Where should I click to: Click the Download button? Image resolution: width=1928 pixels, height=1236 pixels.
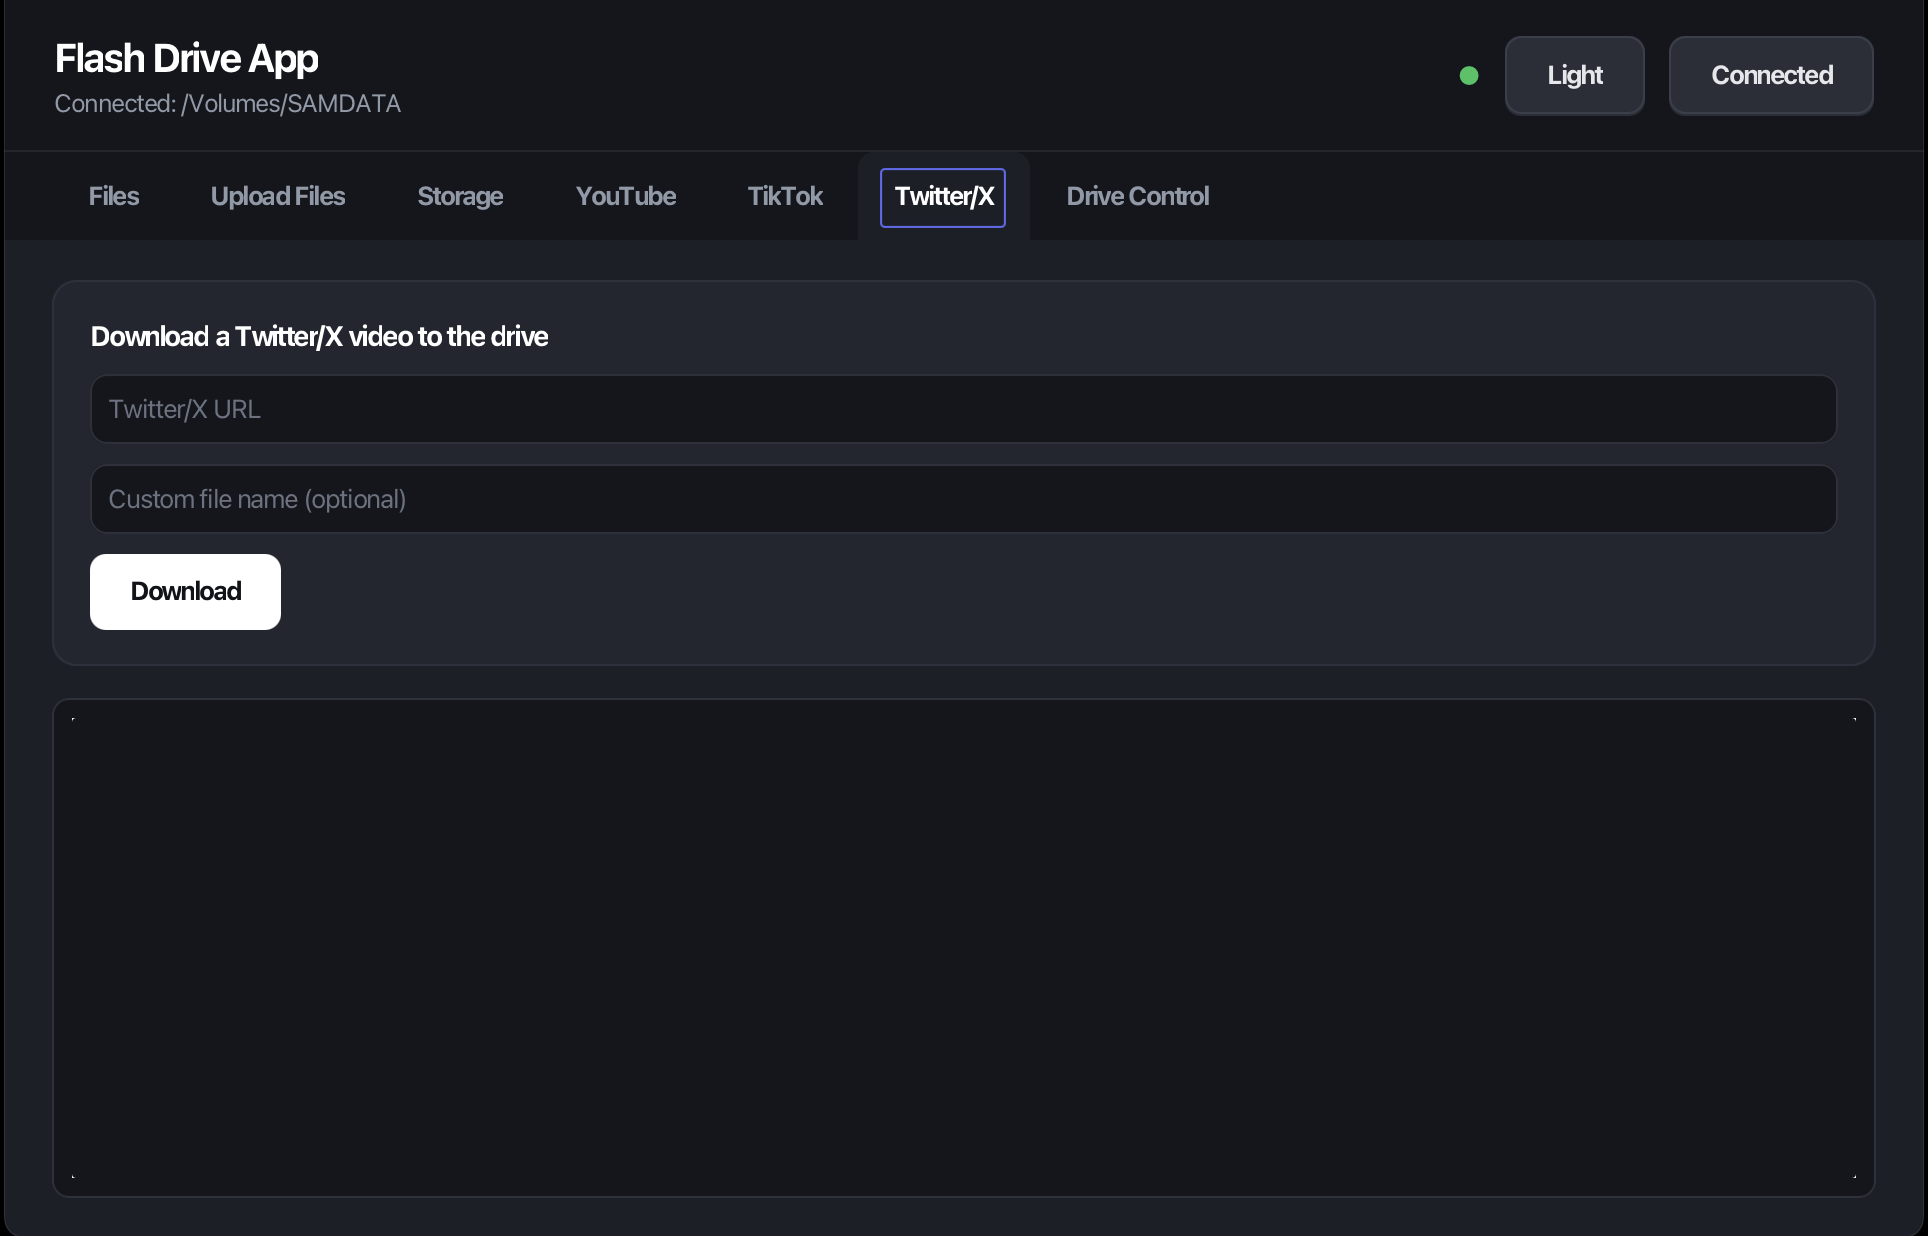[x=185, y=592]
